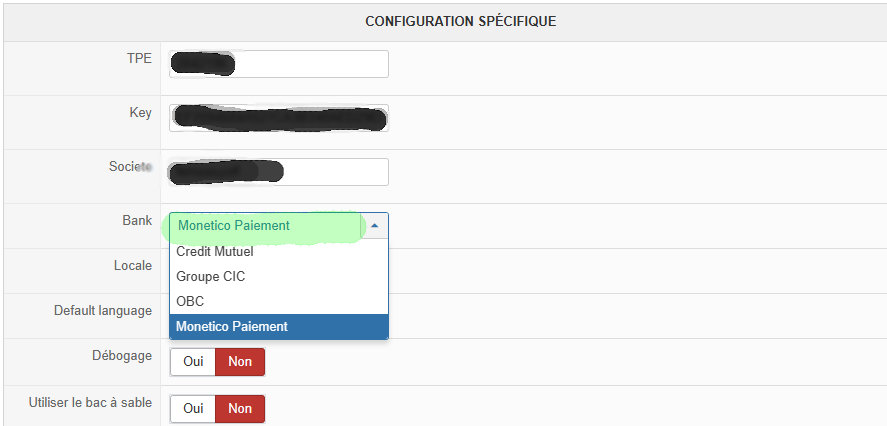Screen dimensions: 887x426
Task: Click the Utiliser le bac à sable label
Action: point(91,402)
